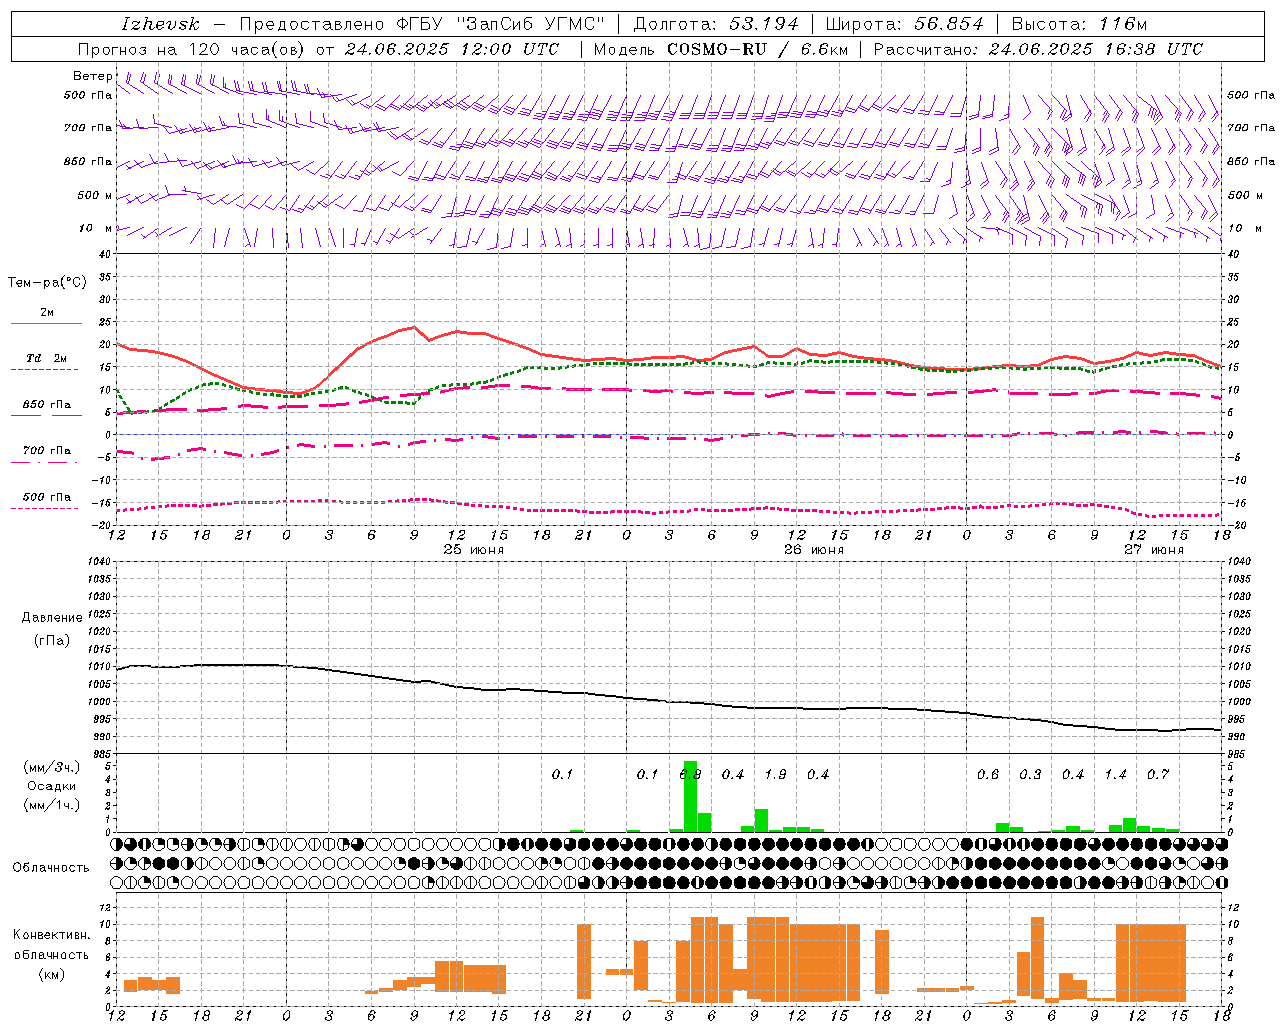Viewport: 1280px width, 1024px height.
Task: Click the Долгота: 53.194 value
Action: click(716, 24)
